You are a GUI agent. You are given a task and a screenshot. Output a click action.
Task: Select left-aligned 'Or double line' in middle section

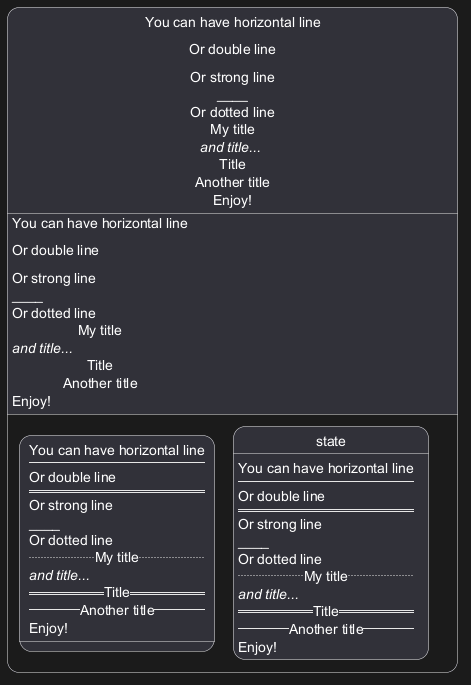point(55,250)
